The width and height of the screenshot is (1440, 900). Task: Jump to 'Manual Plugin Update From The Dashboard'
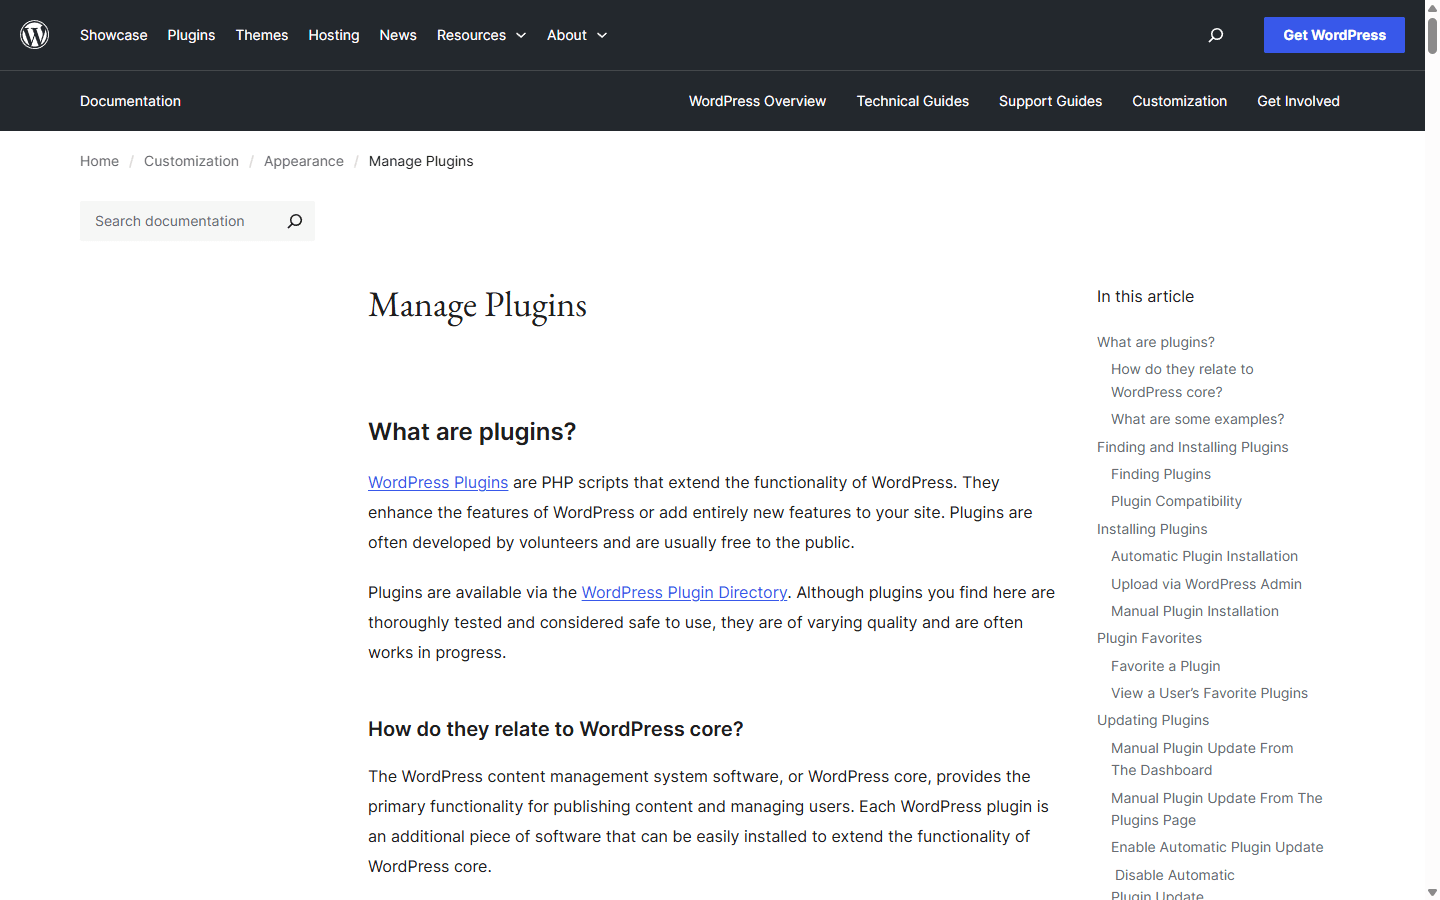pyautogui.click(x=1202, y=759)
